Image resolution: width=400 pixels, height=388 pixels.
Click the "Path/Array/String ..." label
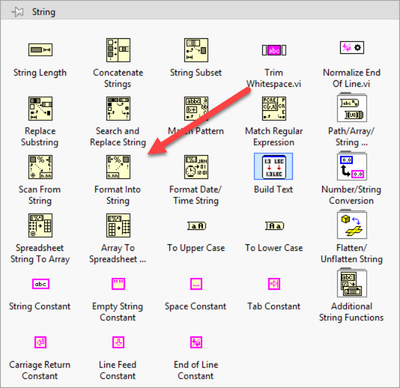(x=351, y=137)
